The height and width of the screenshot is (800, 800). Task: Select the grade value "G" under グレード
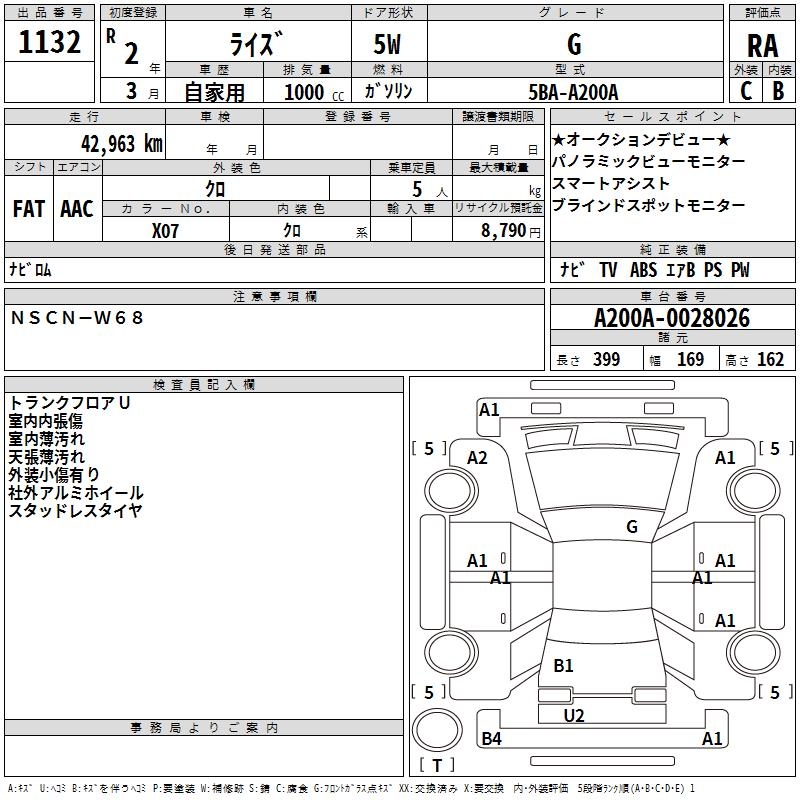click(574, 44)
